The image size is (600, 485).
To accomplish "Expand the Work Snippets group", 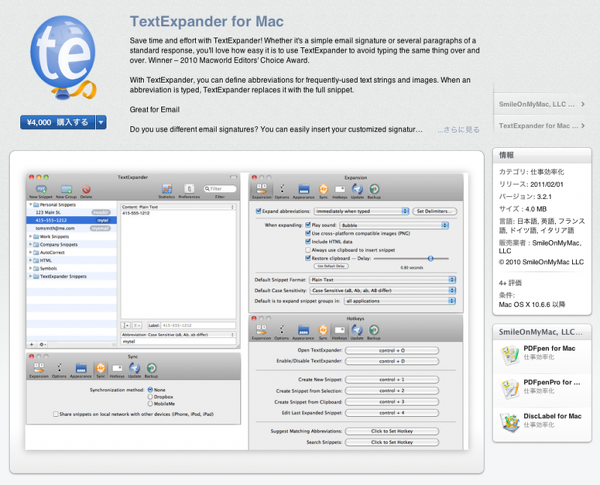I will coord(31,237).
